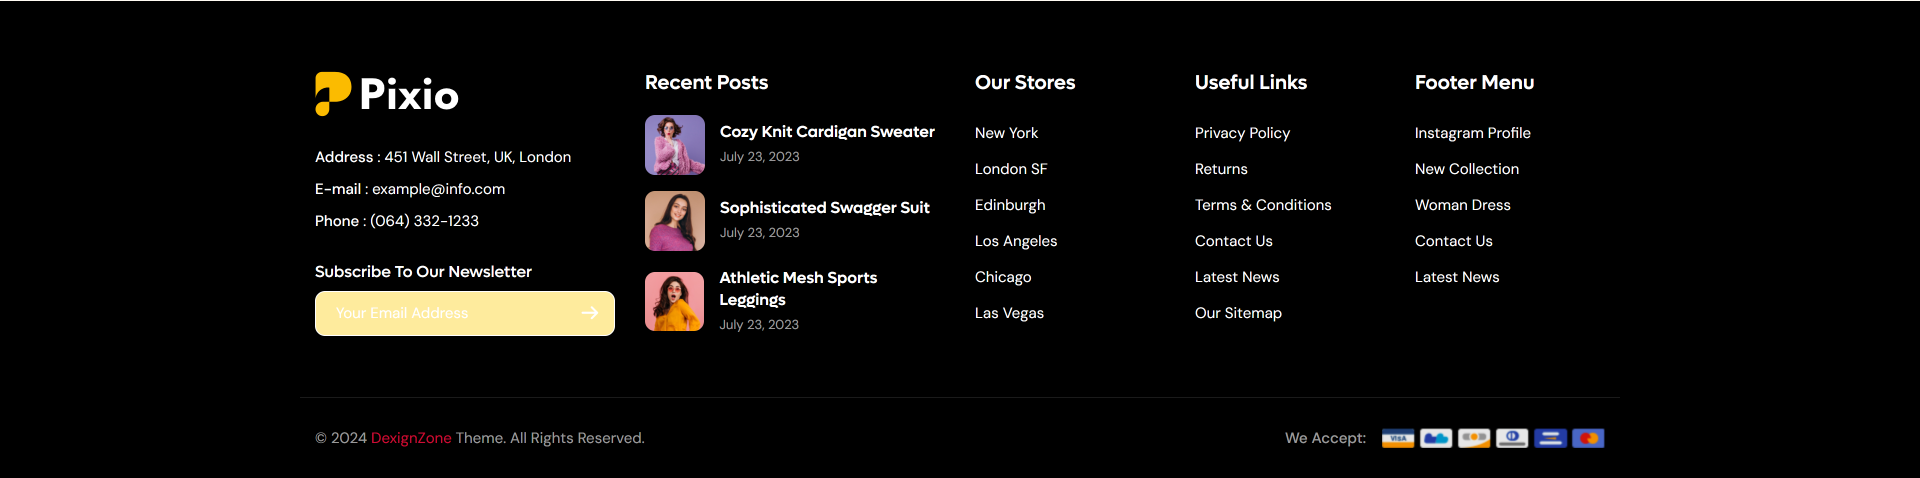Select the Las Vegas store
The image size is (1920, 478).
point(1009,313)
